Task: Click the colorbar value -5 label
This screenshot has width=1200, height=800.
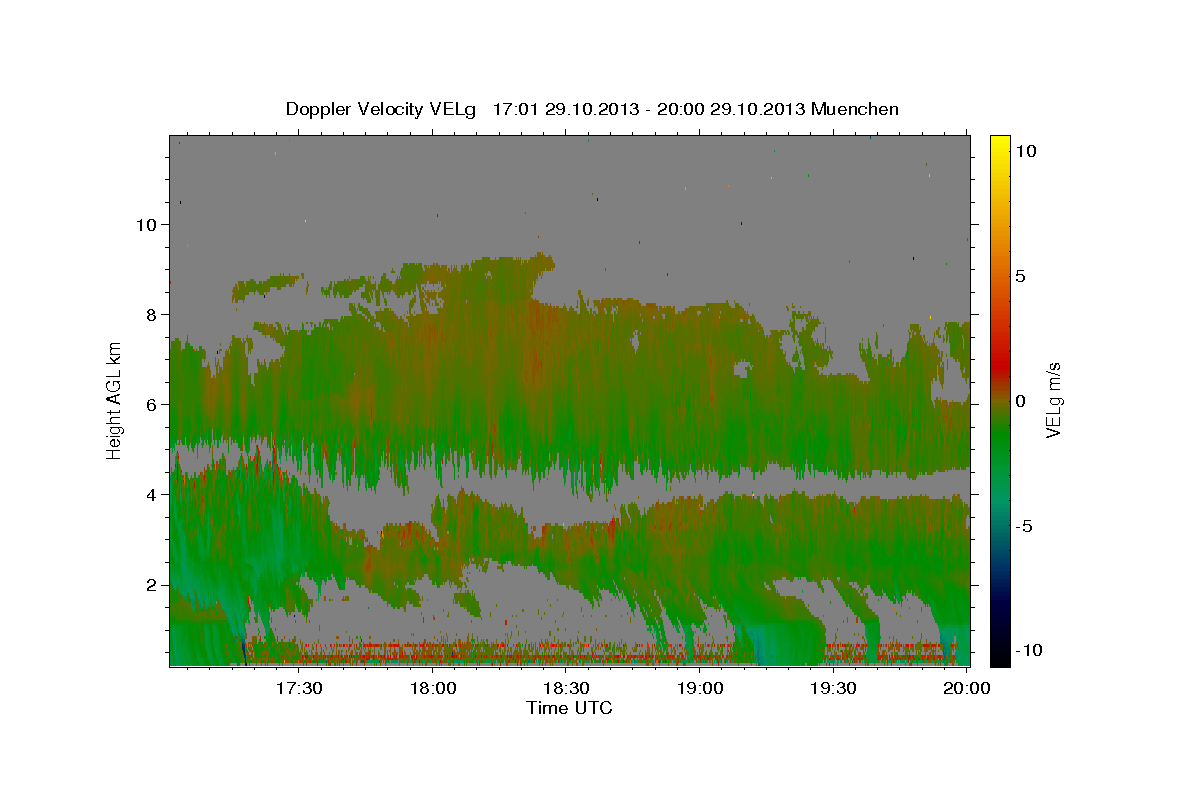Action: click(x=1023, y=526)
